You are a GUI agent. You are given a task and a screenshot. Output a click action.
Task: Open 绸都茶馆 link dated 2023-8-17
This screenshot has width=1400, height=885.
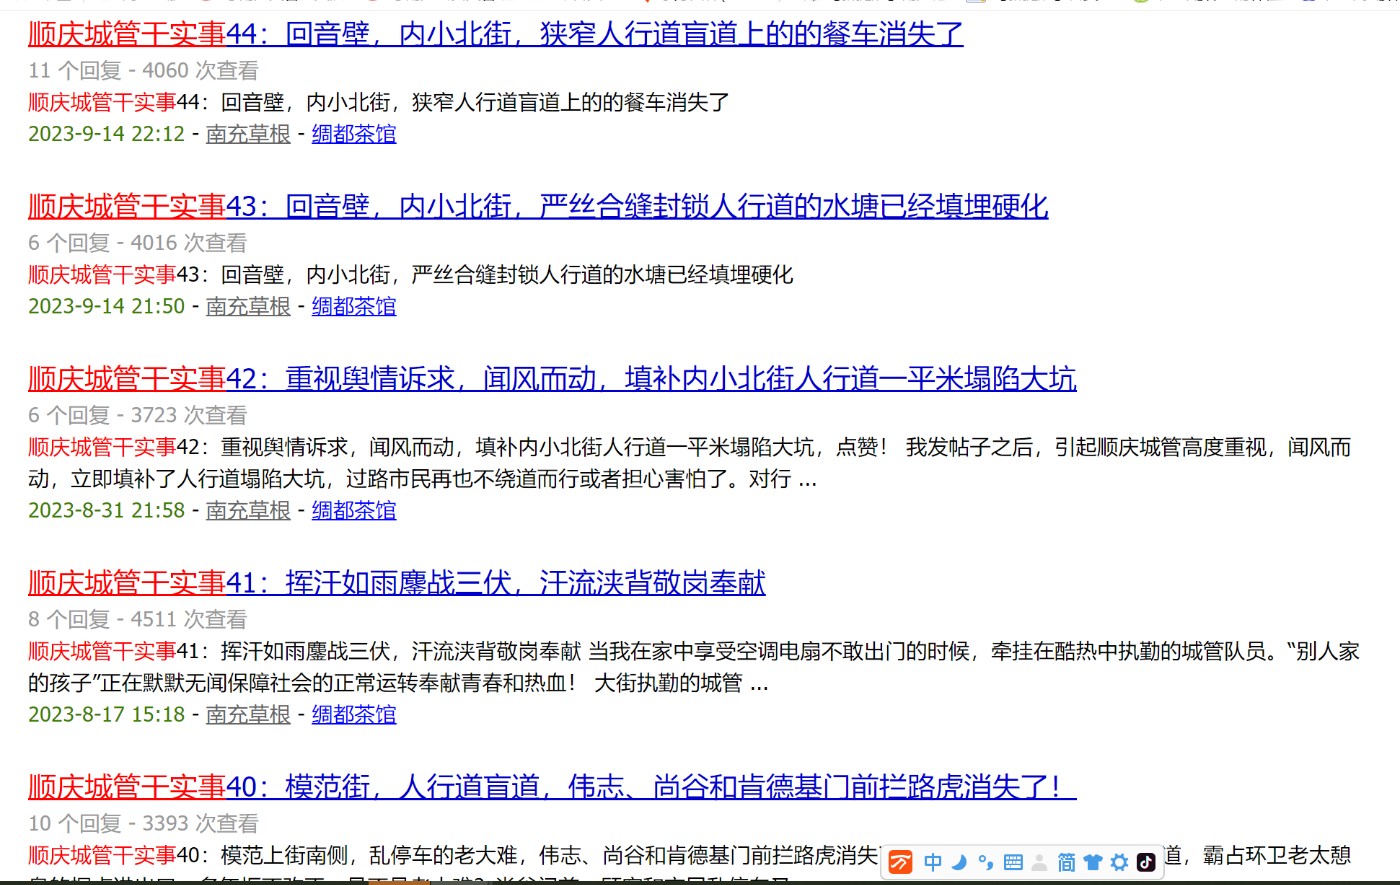pos(354,714)
